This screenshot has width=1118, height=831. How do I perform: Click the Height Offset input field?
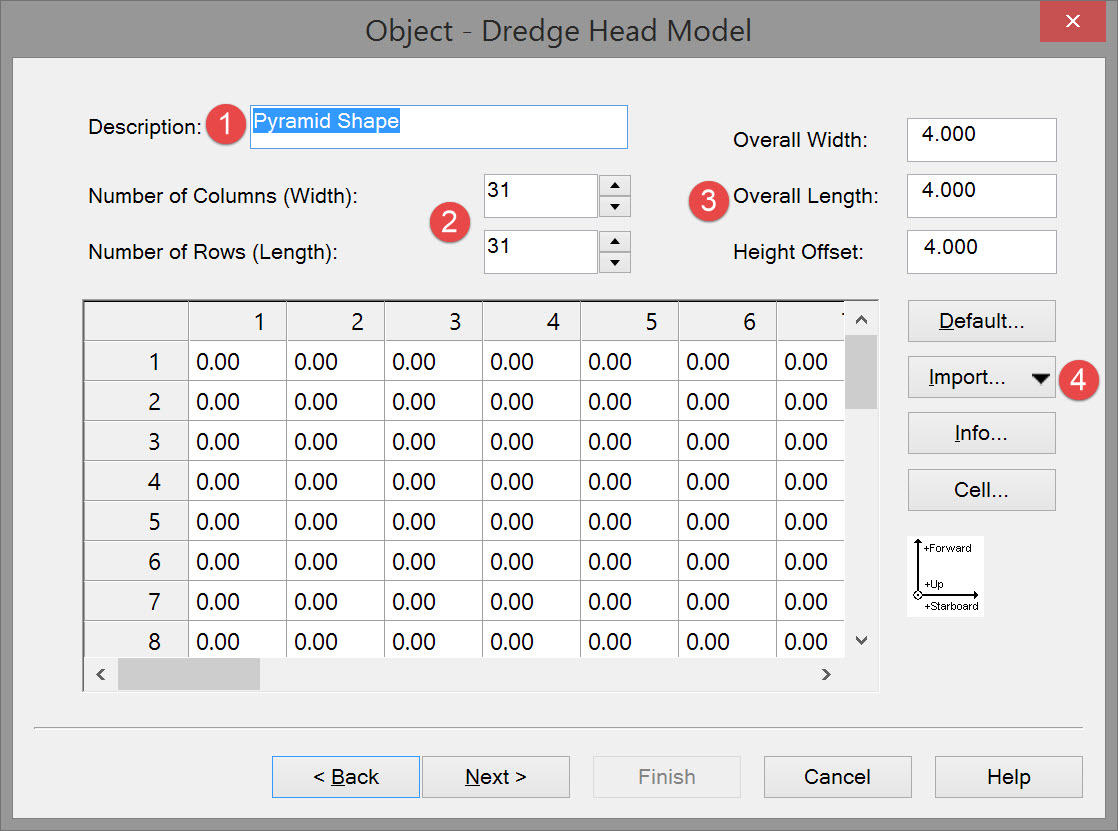coord(981,251)
